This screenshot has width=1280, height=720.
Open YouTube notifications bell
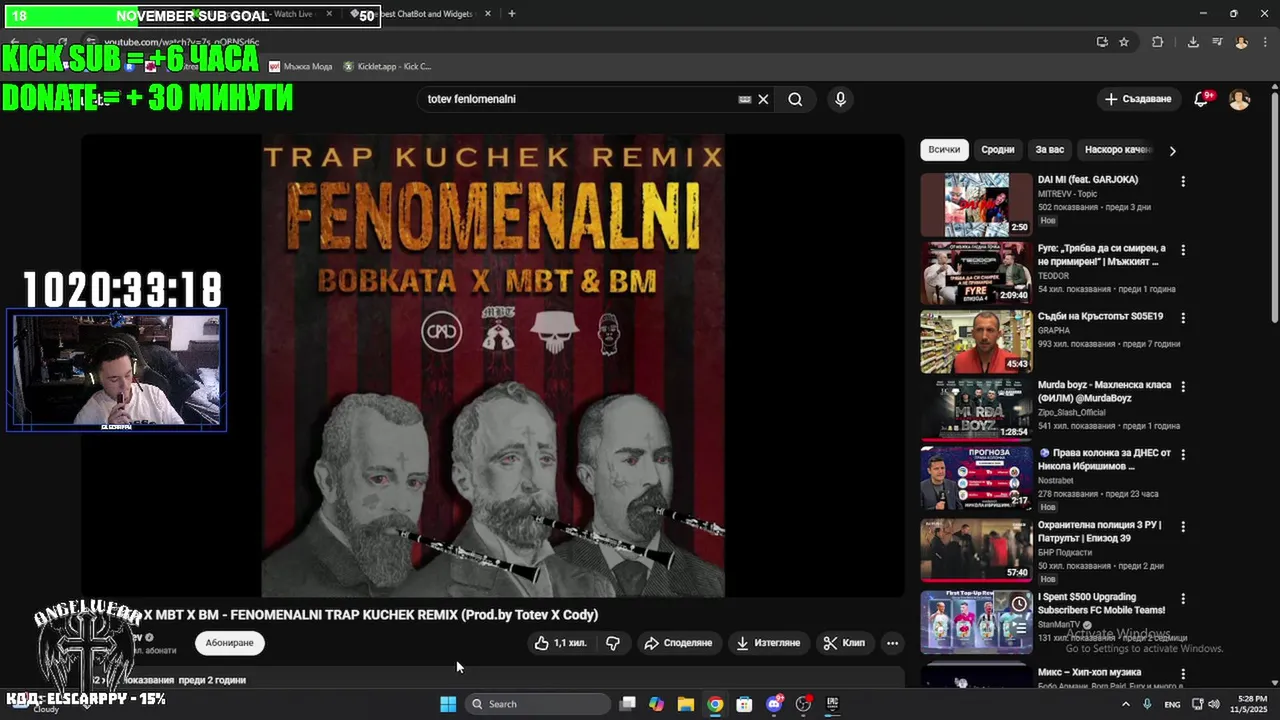[x=1202, y=99]
